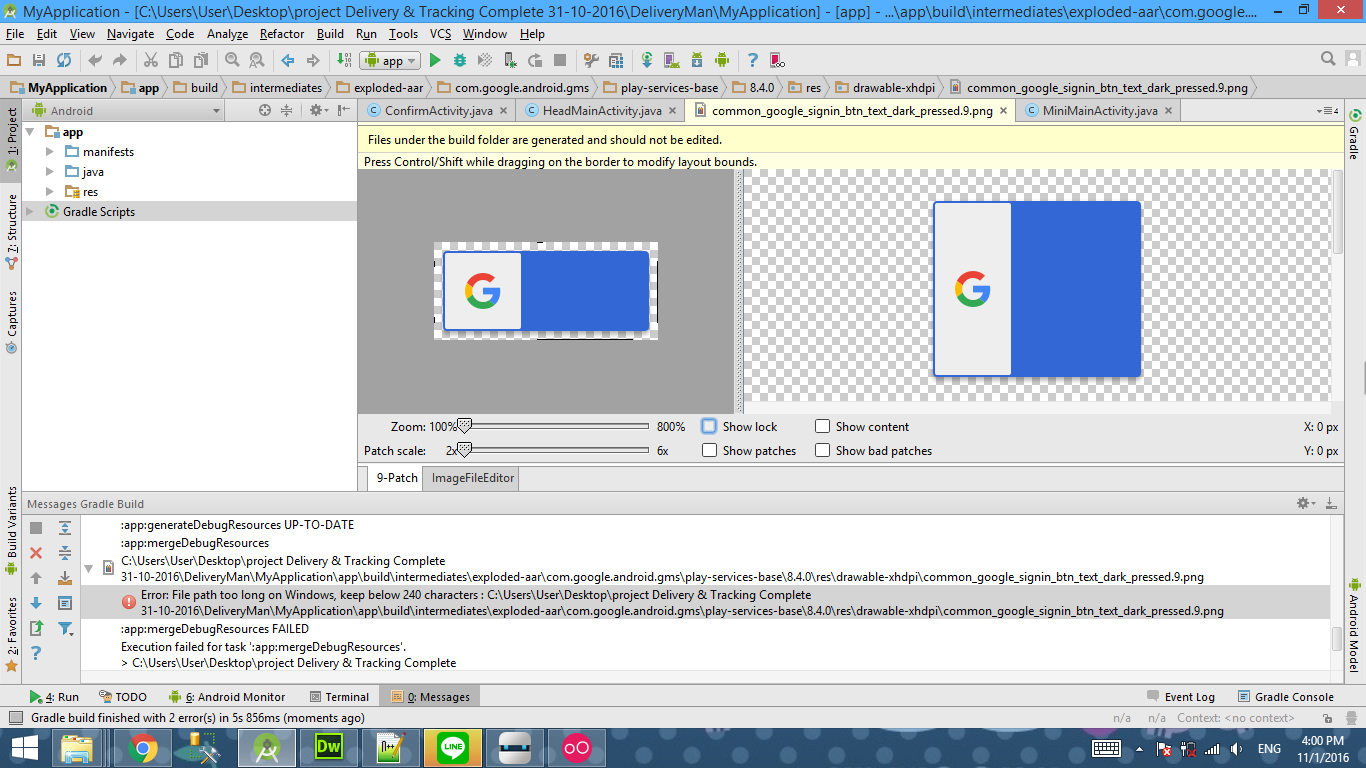1366x768 pixels.
Task: Open the Gradle Console button
Action: pos(1286,697)
